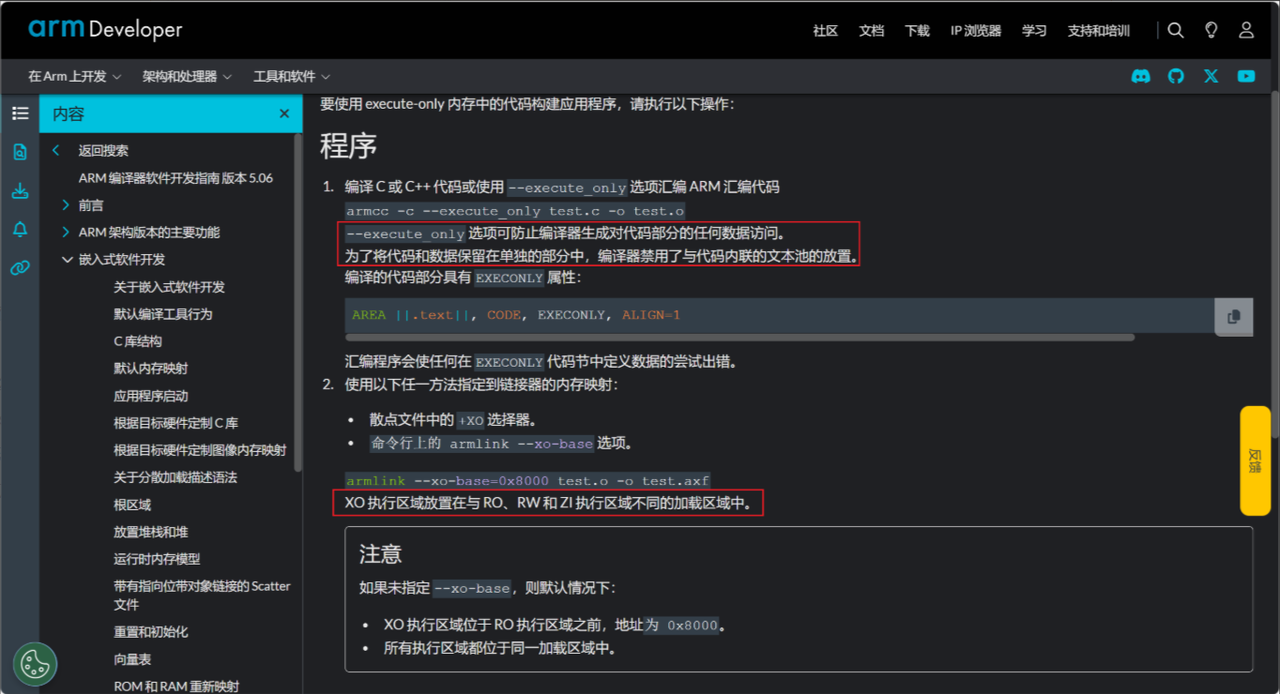Open the 架构和处理器 dropdown

tap(187, 76)
